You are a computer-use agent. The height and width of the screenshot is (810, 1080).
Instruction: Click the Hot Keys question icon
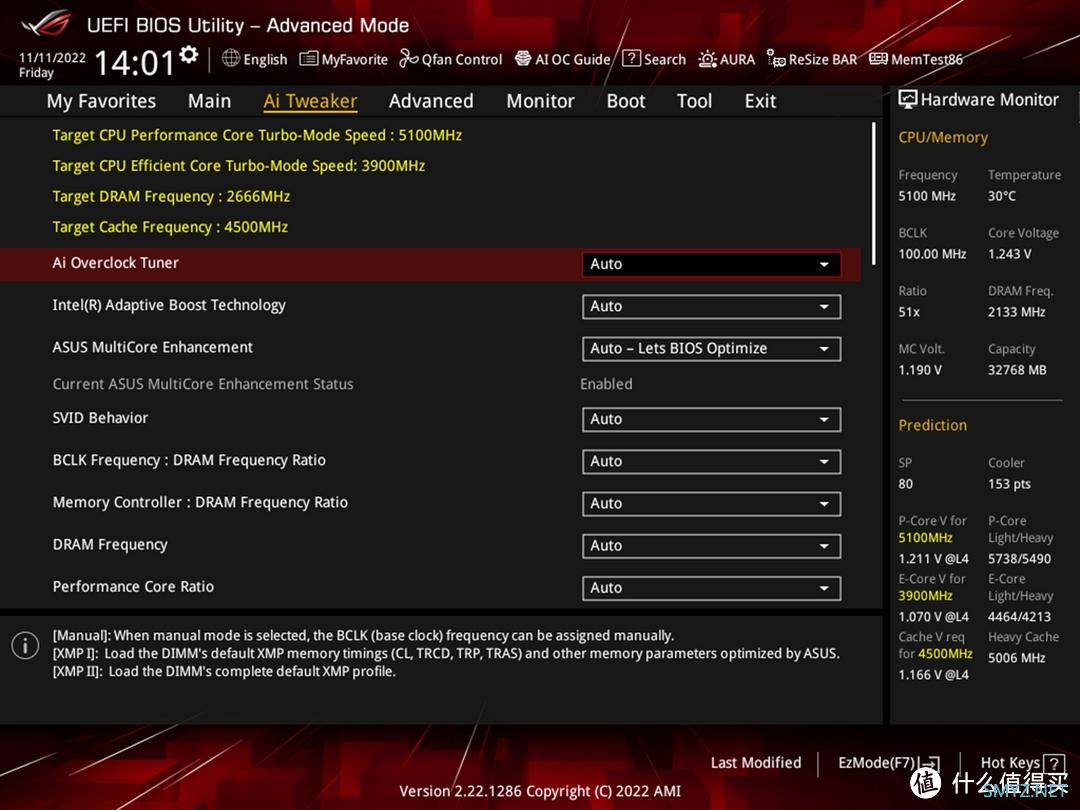tap(1054, 763)
